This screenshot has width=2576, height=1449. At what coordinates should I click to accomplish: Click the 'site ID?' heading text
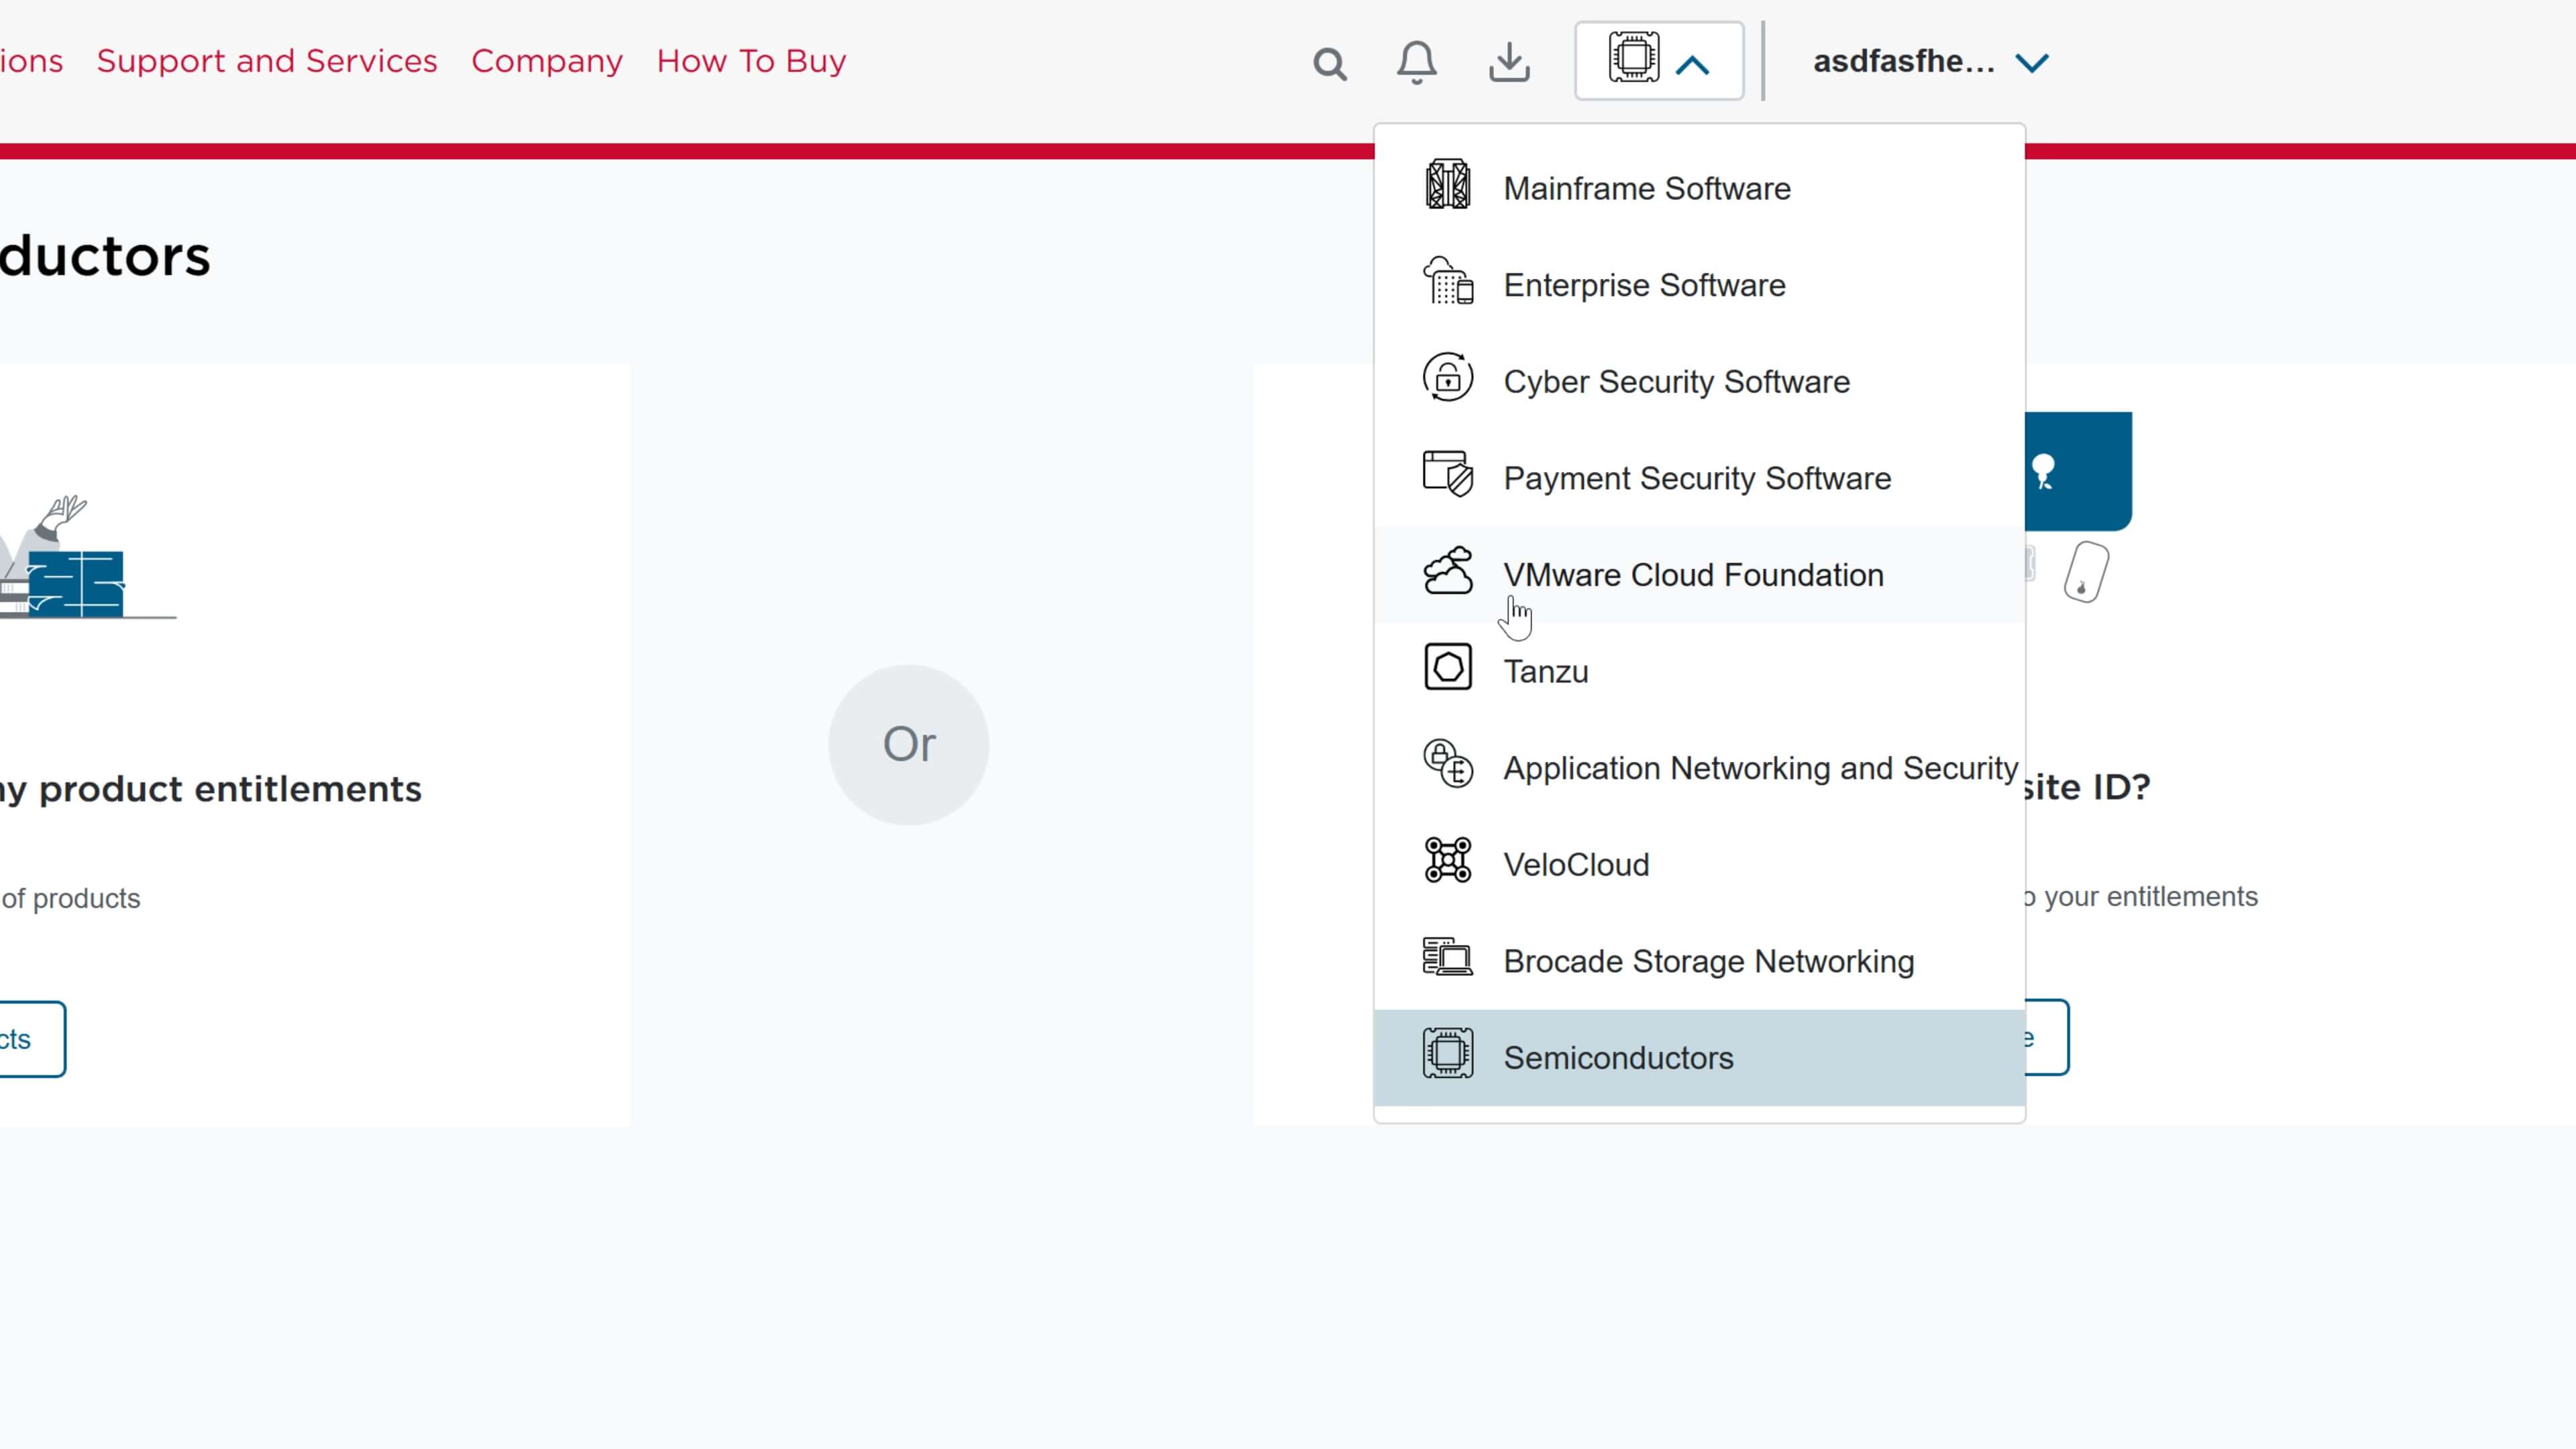[2086, 787]
